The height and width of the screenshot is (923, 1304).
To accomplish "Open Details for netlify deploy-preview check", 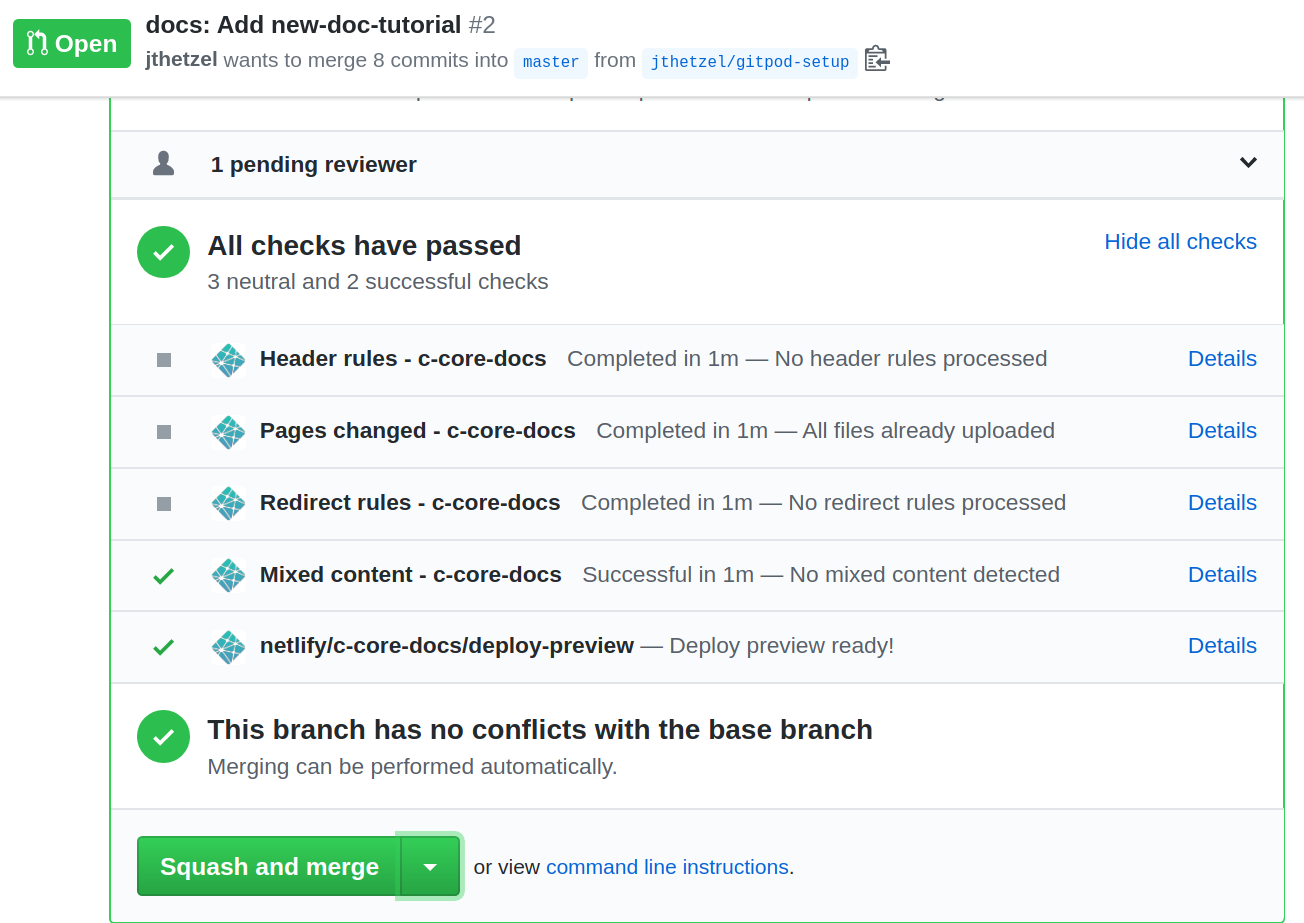I will pyautogui.click(x=1222, y=646).
